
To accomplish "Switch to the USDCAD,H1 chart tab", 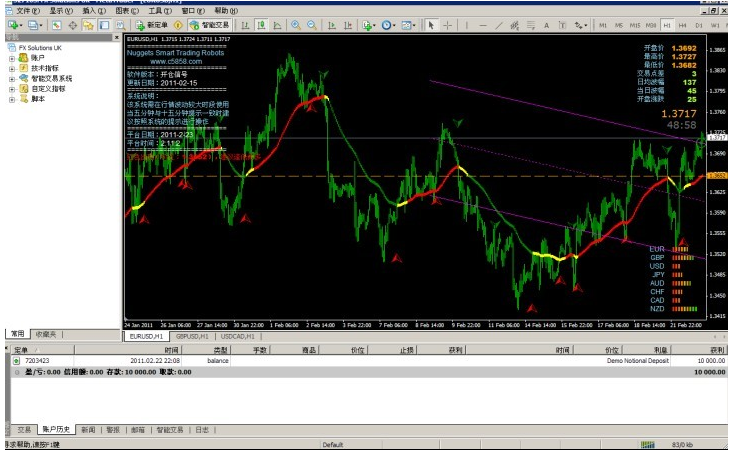I will pyautogui.click(x=237, y=336).
